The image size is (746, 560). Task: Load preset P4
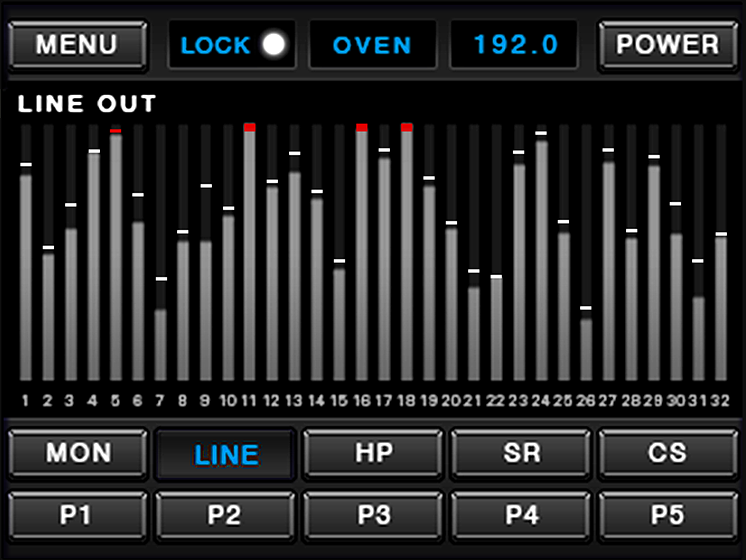[x=521, y=515]
